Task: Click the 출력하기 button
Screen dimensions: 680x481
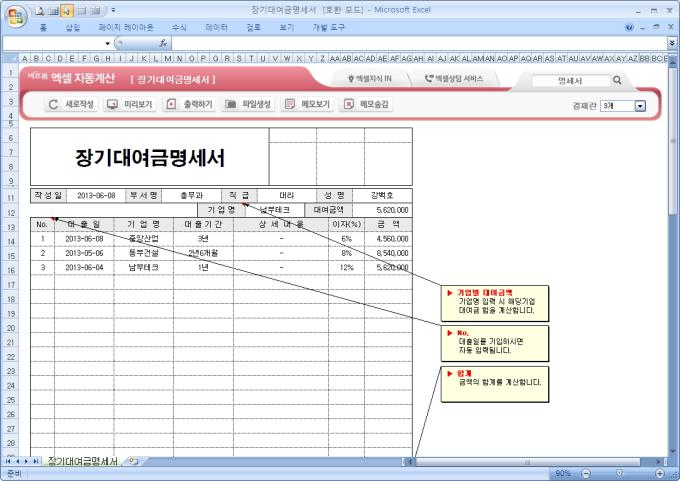Action: (x=190, y=104)
